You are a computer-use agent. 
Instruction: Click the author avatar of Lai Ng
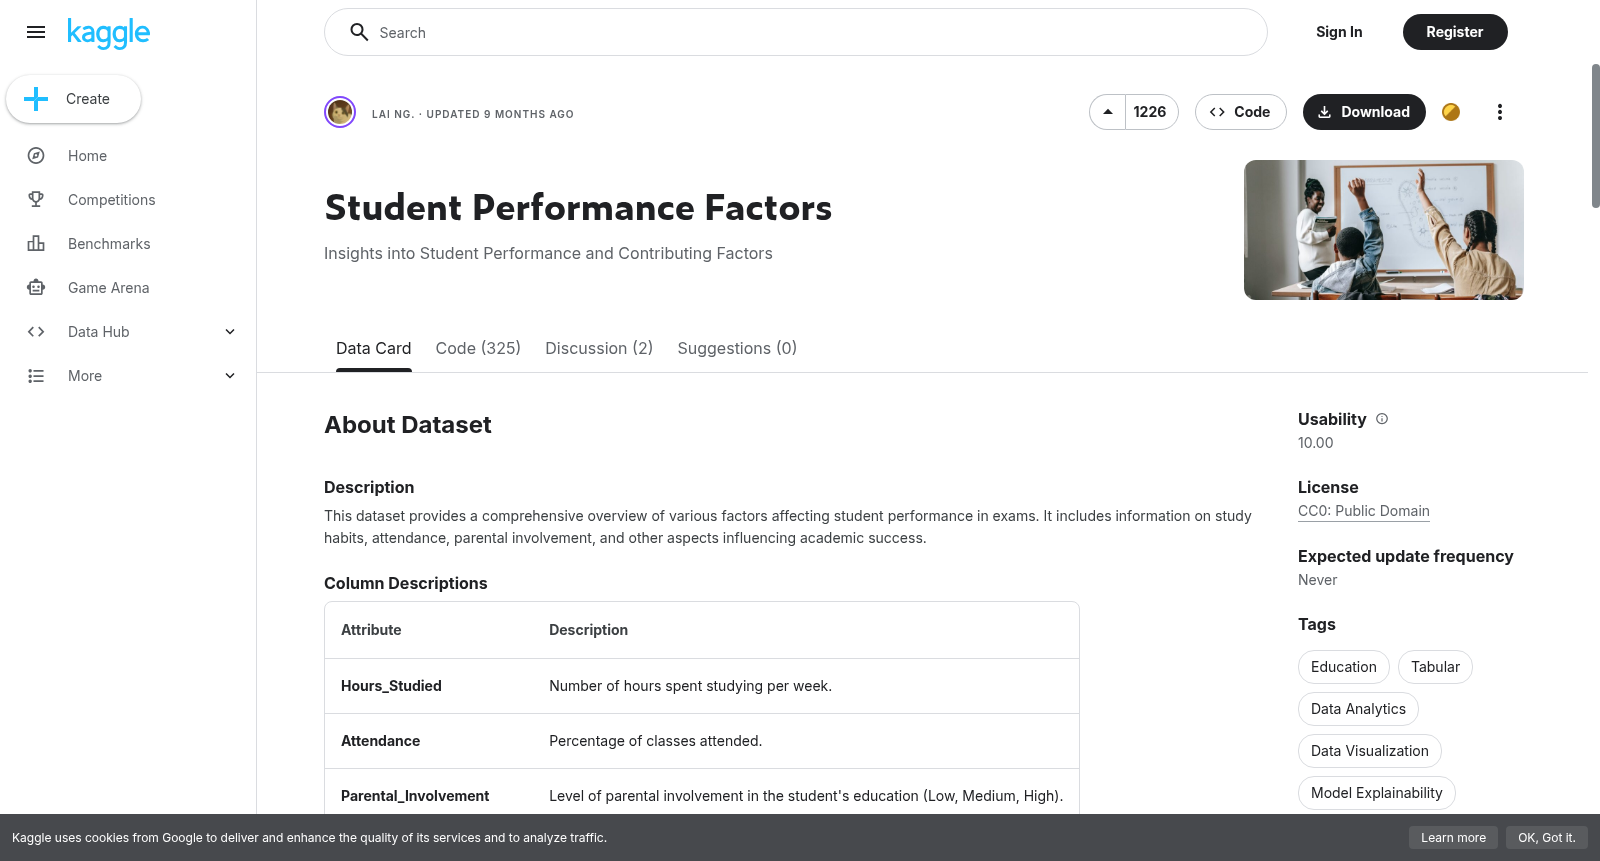click(x=340, y=112)
